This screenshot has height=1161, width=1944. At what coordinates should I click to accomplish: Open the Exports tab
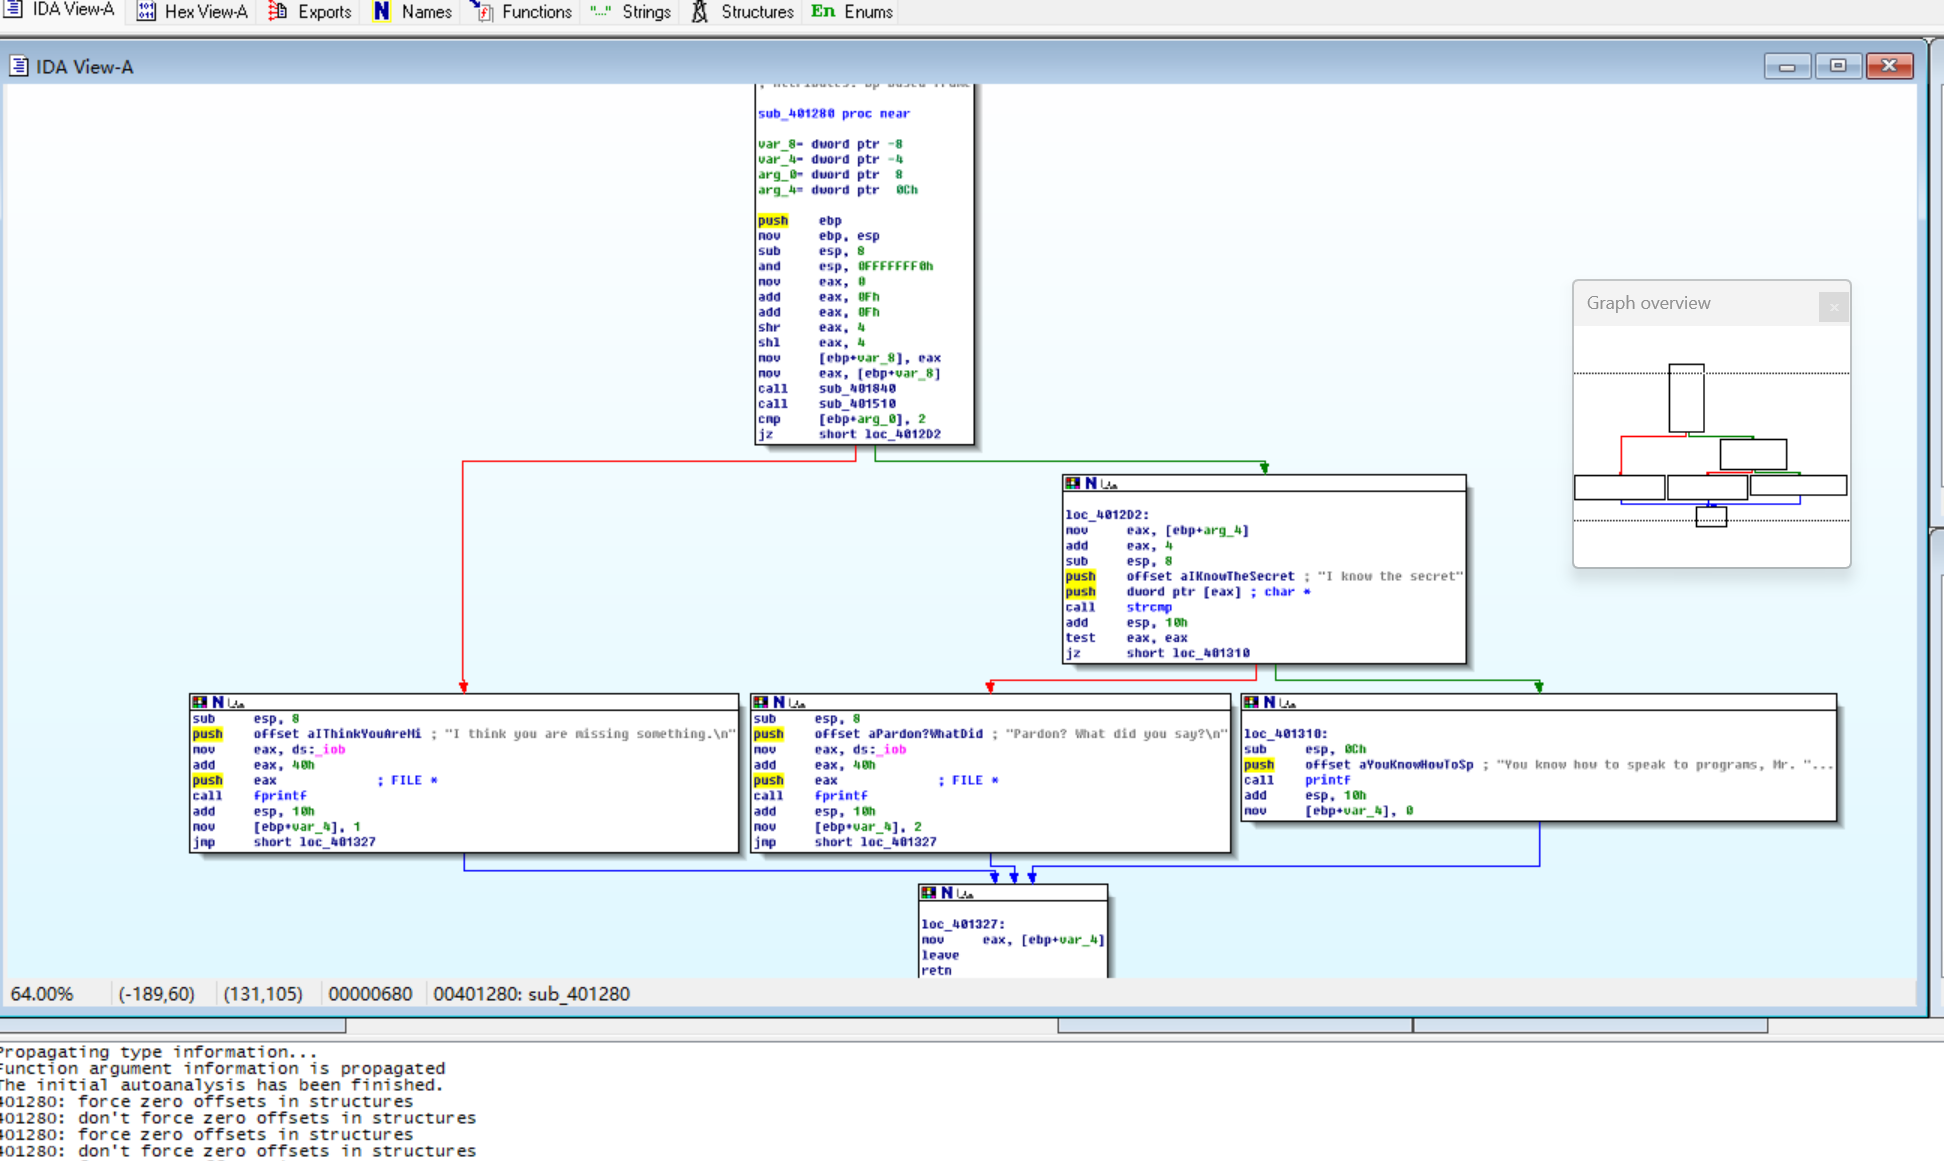coord(310,12)
